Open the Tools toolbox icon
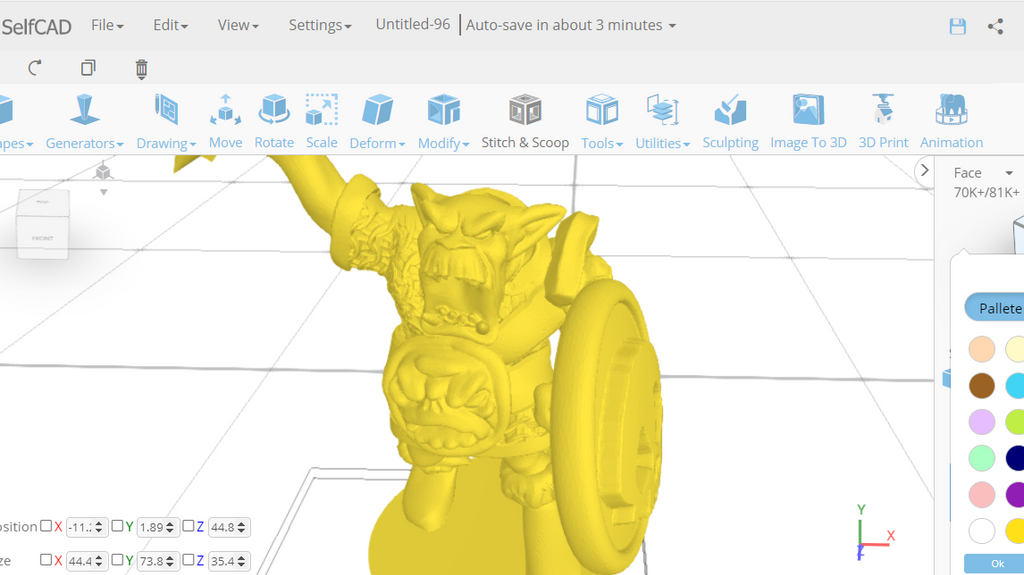This screenshot has width=1024, height=575. pos(601,110)
